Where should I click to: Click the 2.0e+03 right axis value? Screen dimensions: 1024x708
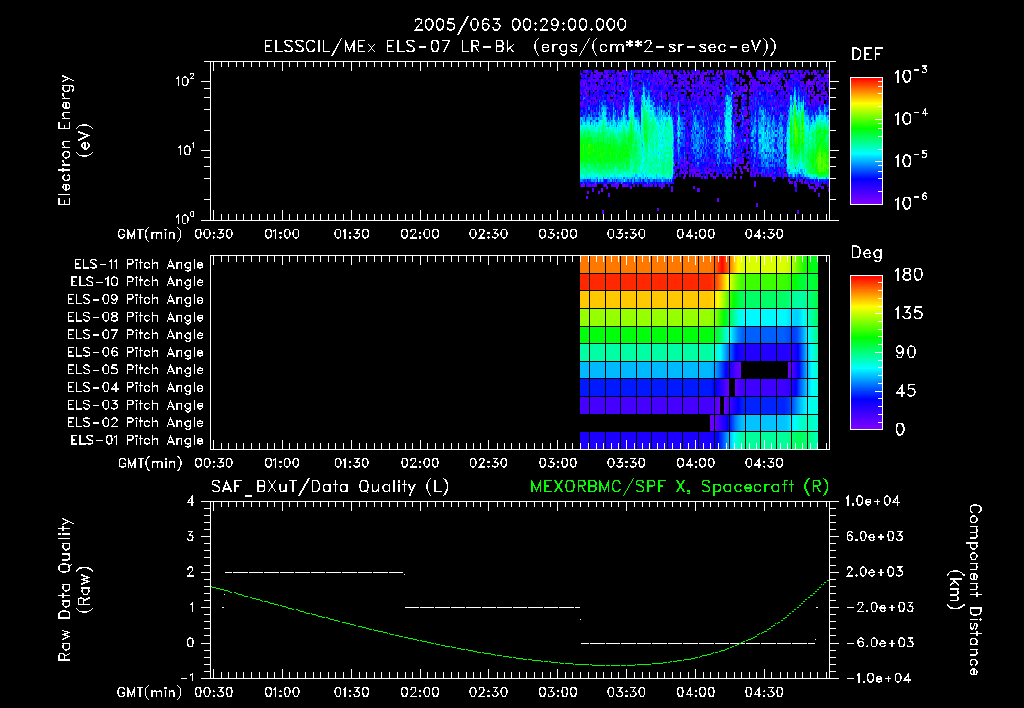[x=874, y=571]
